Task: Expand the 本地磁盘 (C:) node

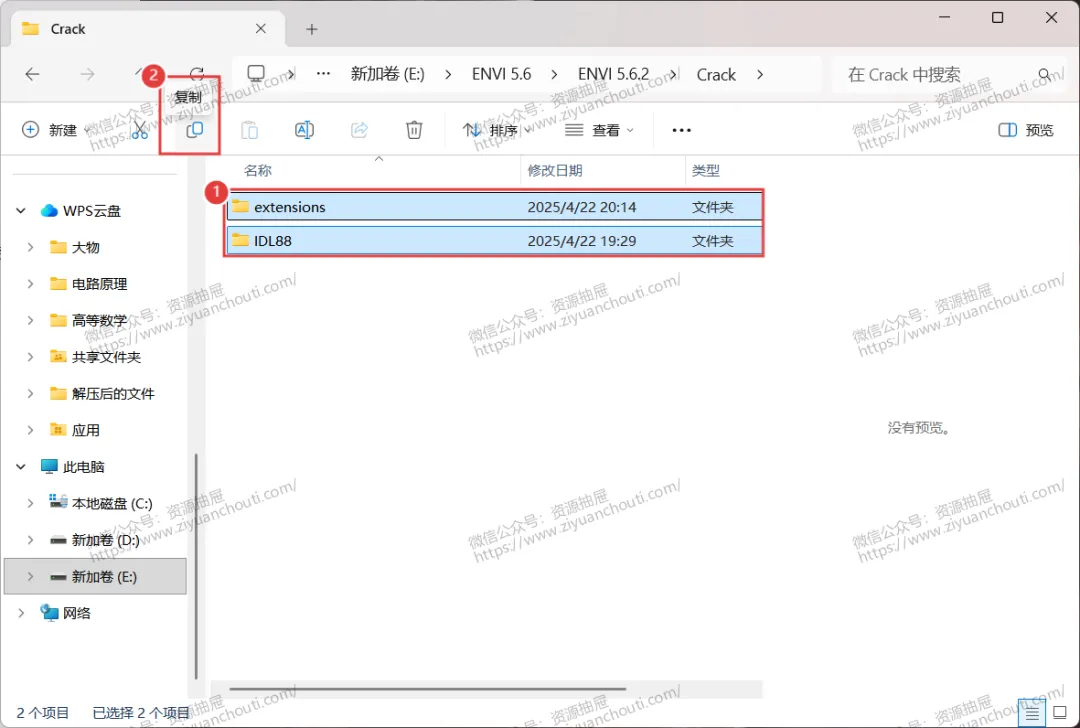Action: 30,503
